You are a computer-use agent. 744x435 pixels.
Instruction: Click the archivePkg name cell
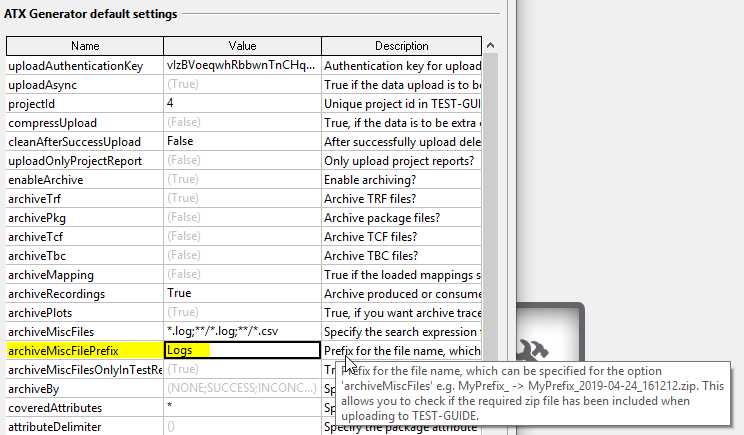[85, 217]
